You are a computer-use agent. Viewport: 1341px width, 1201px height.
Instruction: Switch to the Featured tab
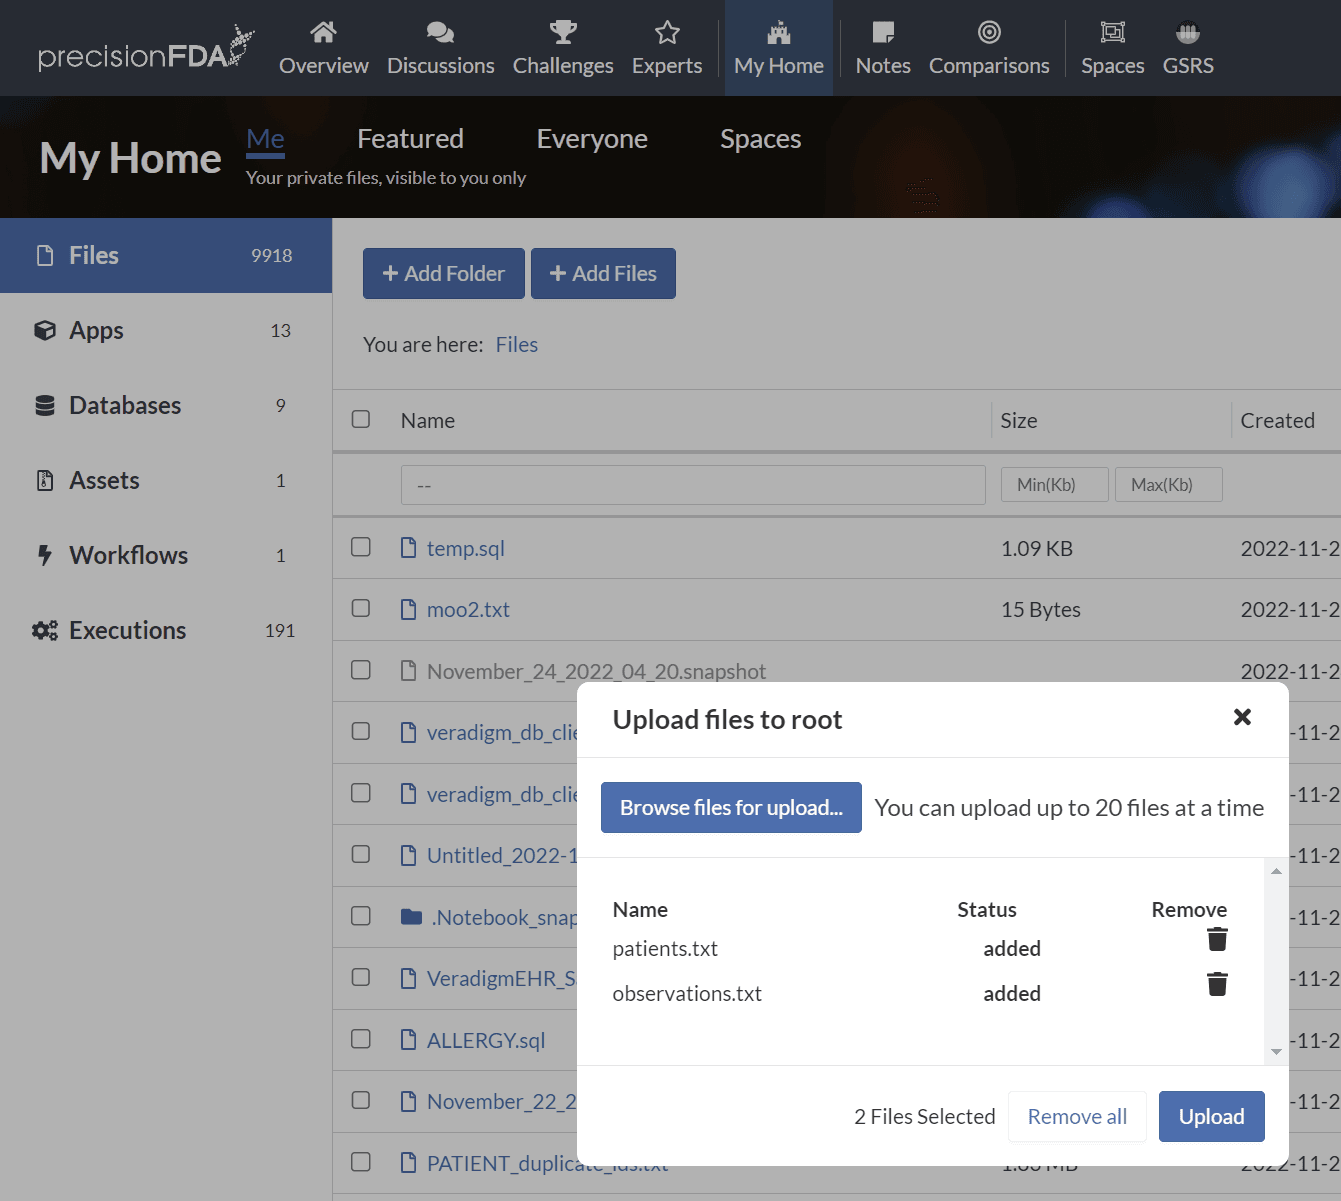(x=410, y=139)
